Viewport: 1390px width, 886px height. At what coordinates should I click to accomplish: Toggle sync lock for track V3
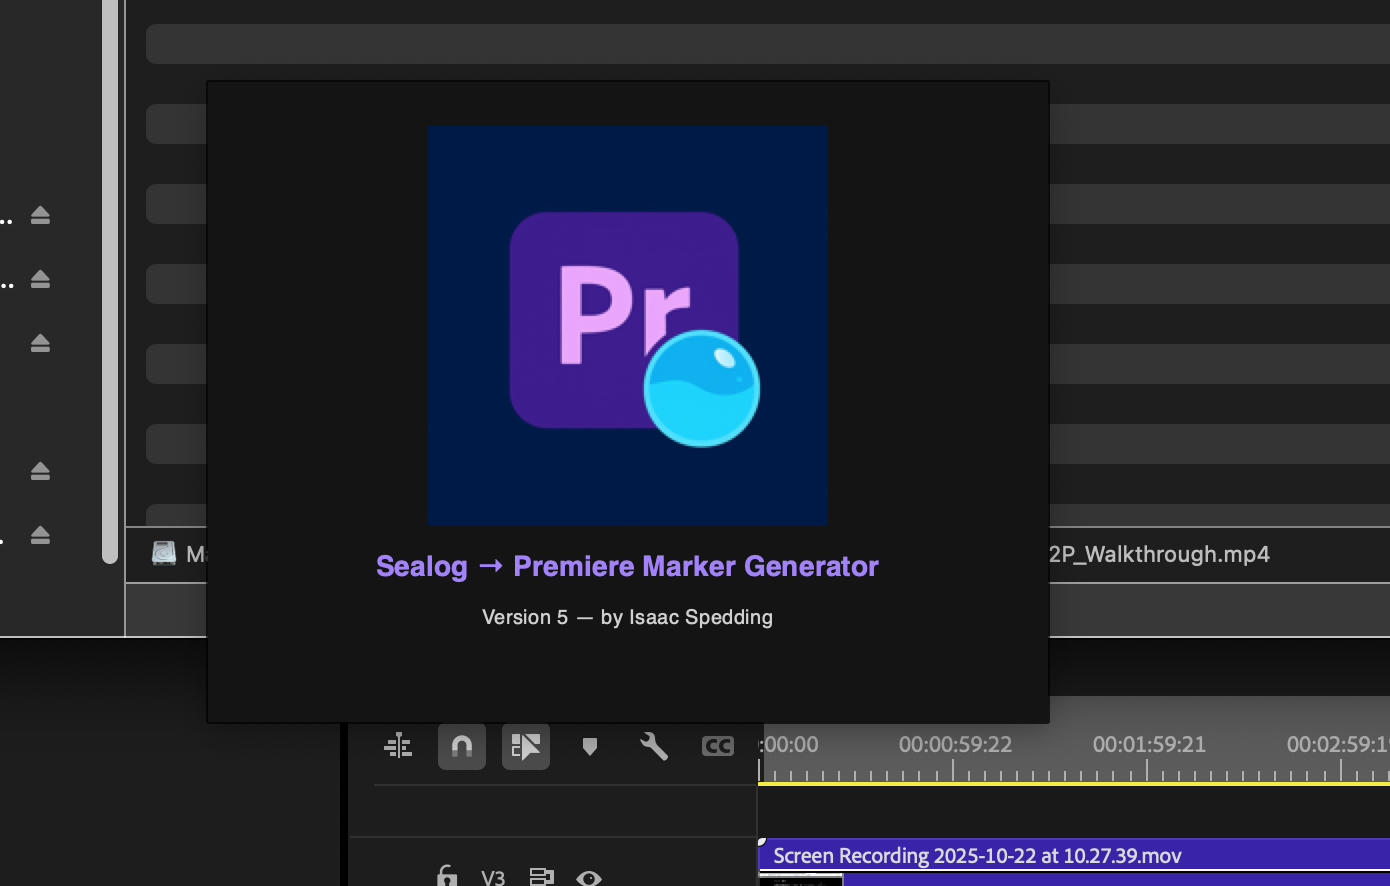coord(541,877)
